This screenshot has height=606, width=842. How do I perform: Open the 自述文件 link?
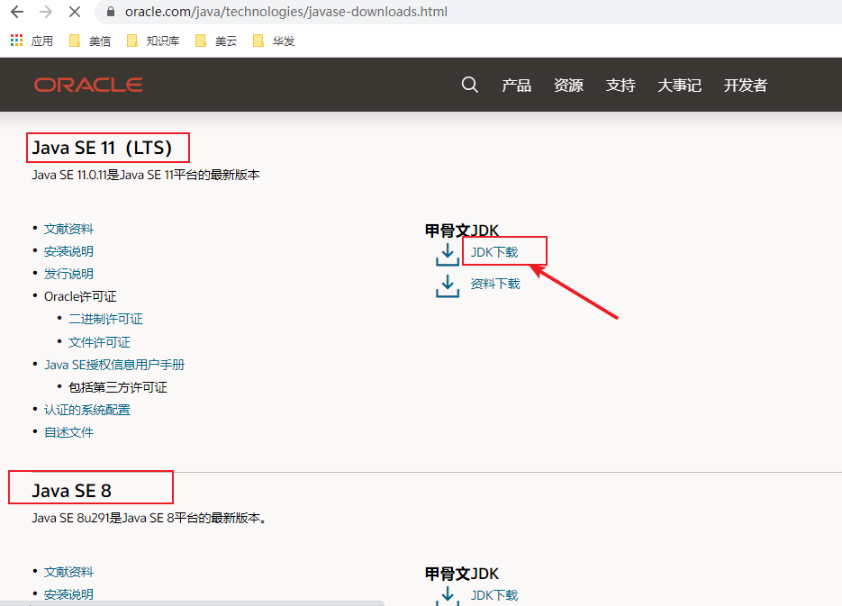69,433
